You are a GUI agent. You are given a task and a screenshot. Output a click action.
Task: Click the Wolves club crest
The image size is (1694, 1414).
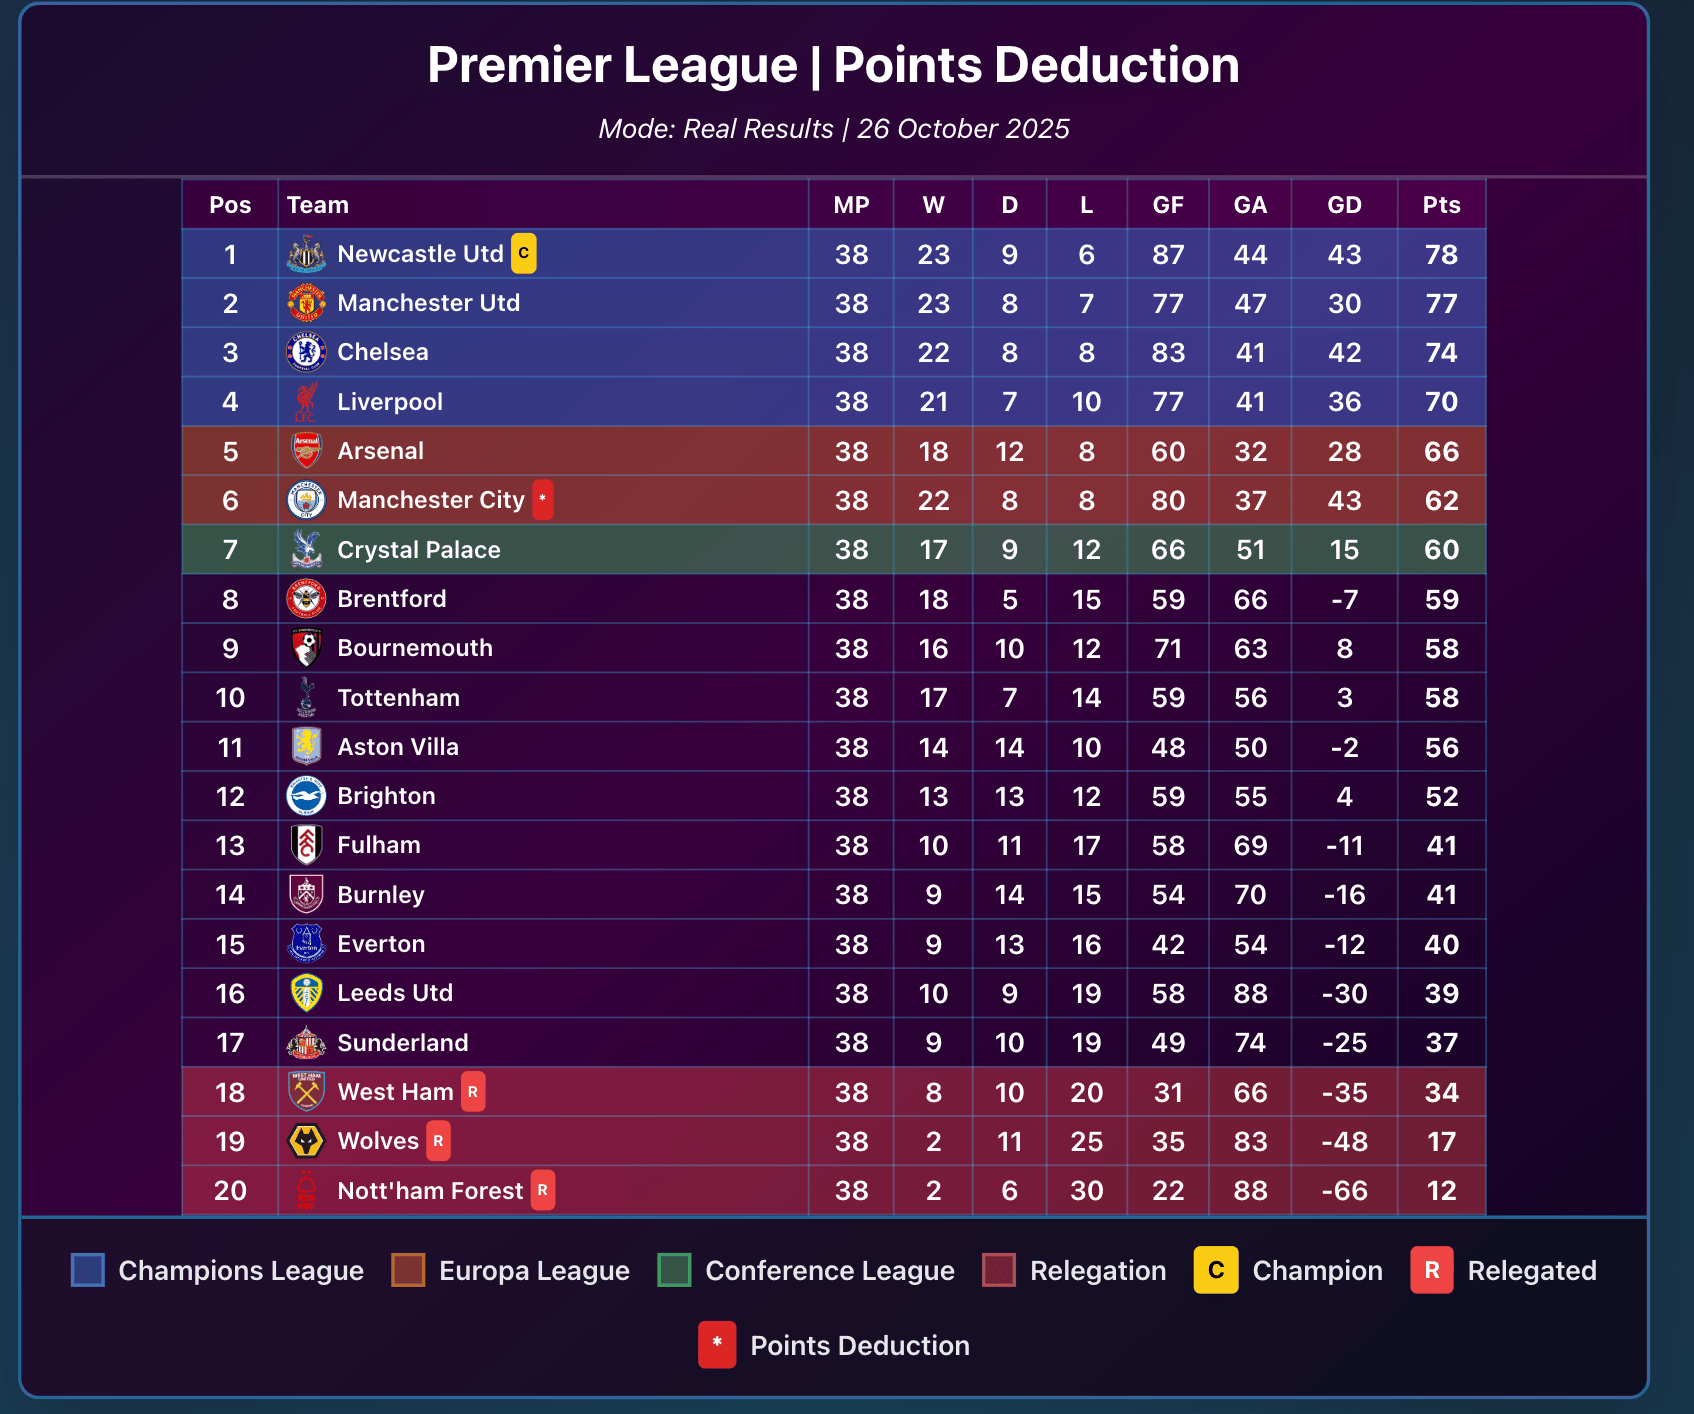point(306,1141)
